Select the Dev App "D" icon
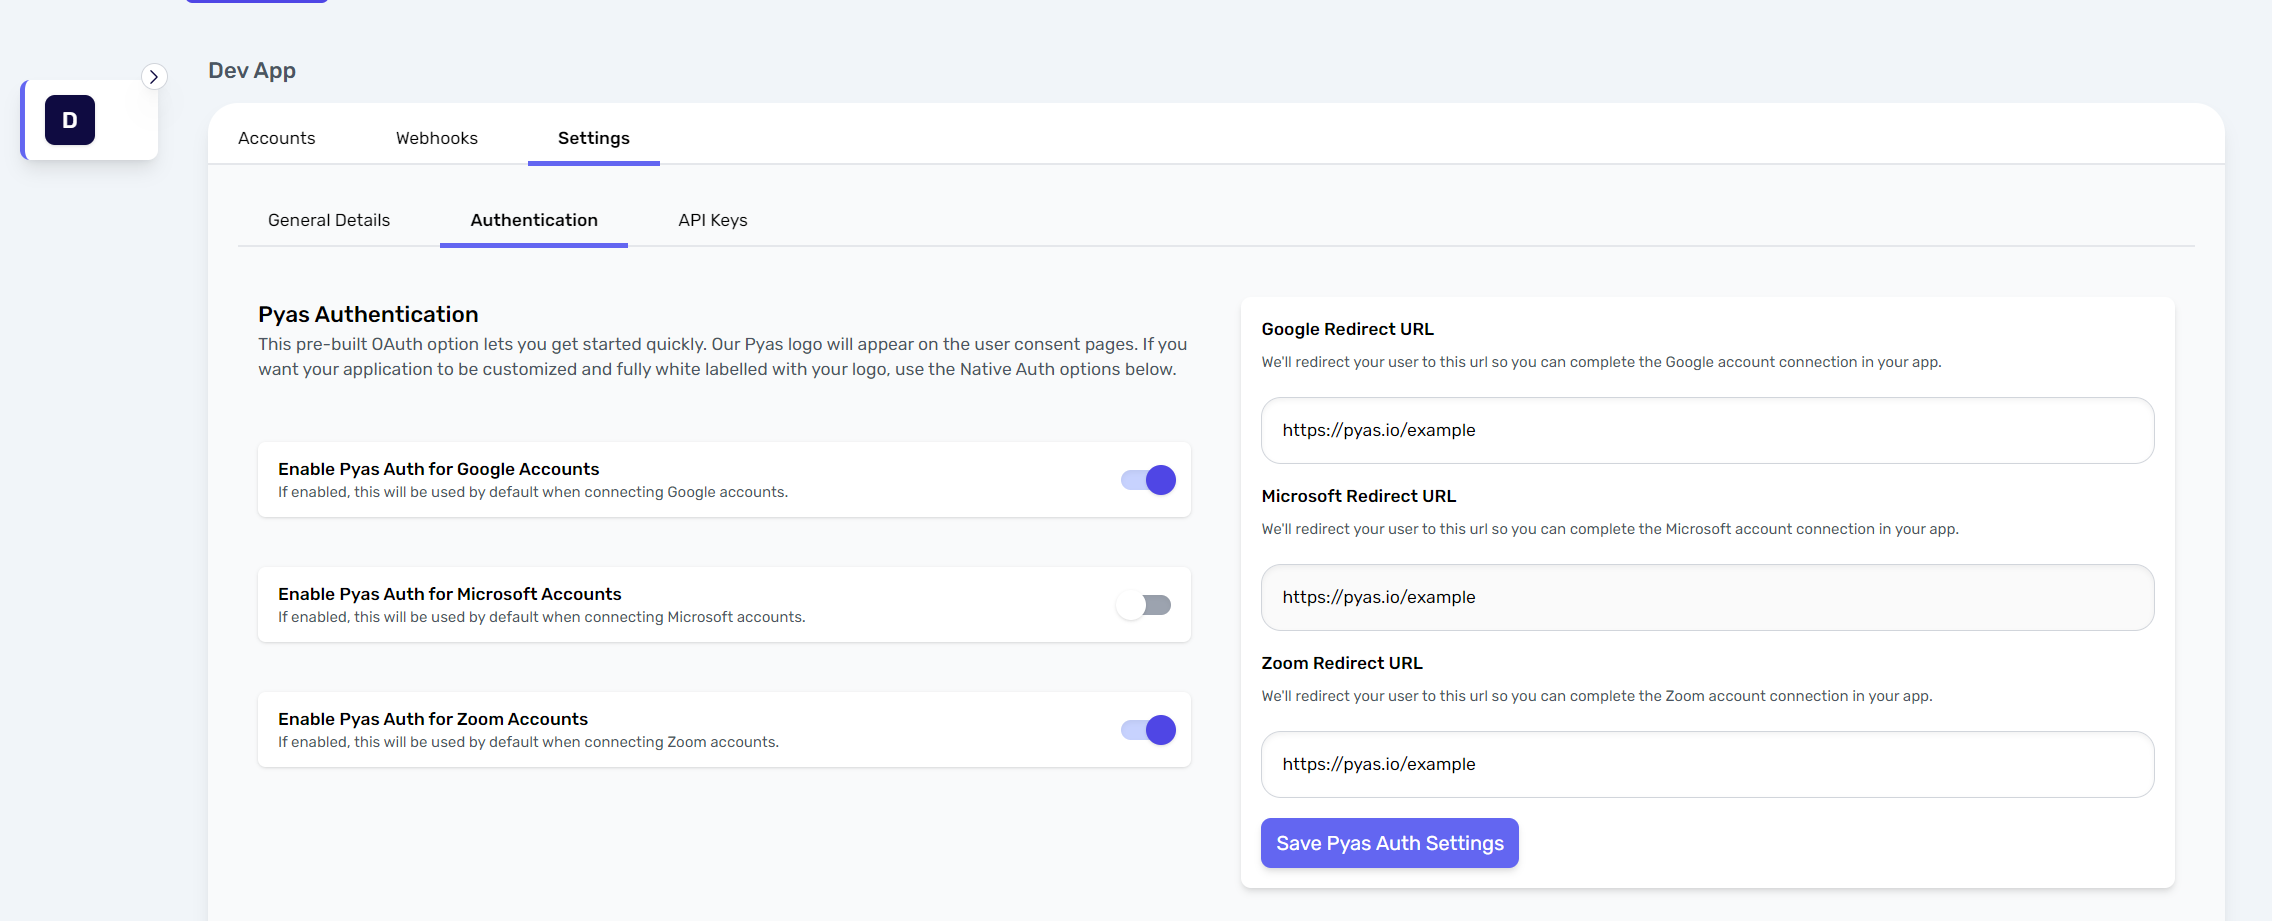2272x921 pixels. pyautogui.click(x=70, y=120)
